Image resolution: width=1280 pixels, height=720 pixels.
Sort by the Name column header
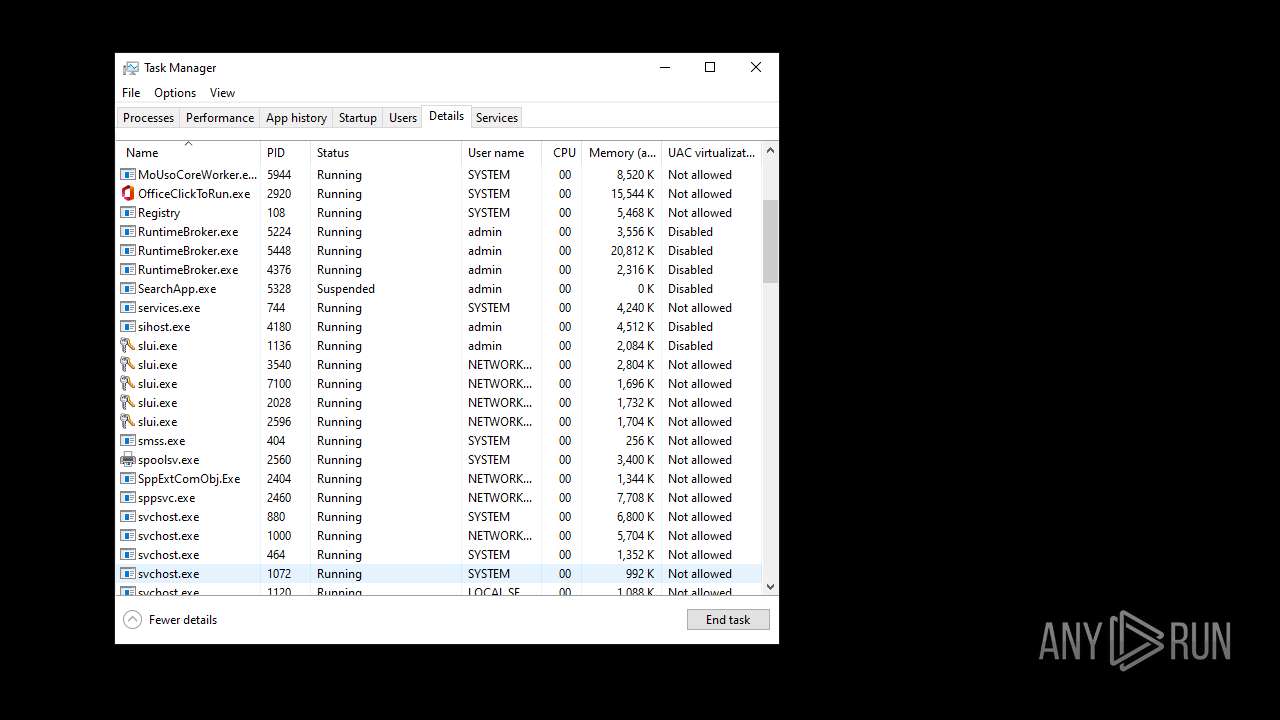[x=188, y=153]
